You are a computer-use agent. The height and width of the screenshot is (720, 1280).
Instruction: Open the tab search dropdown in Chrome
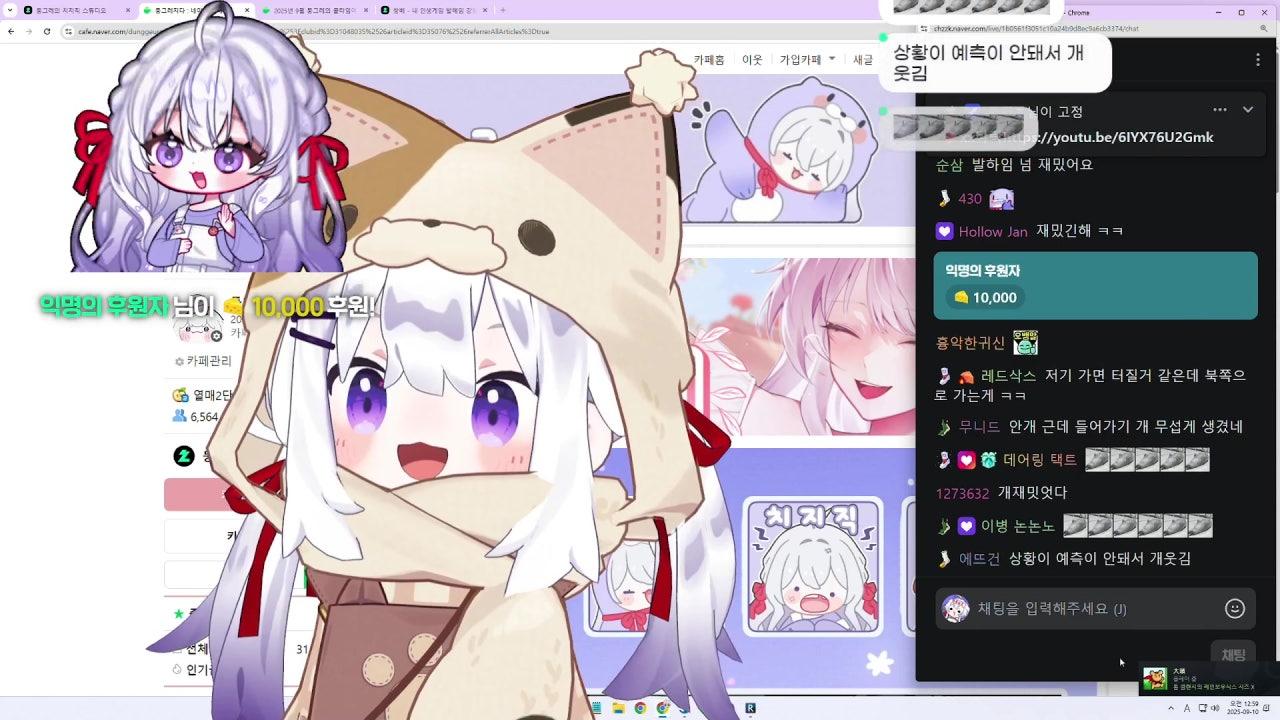pos(10,10)
